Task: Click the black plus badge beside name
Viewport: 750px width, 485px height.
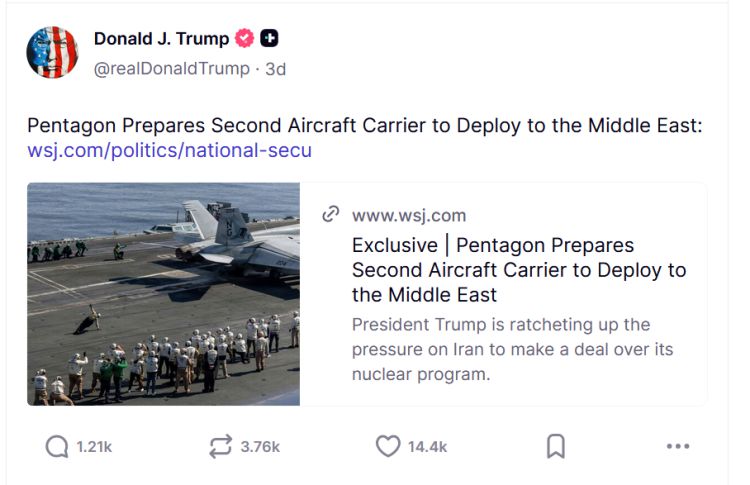Action: click(x=269, y=39)
